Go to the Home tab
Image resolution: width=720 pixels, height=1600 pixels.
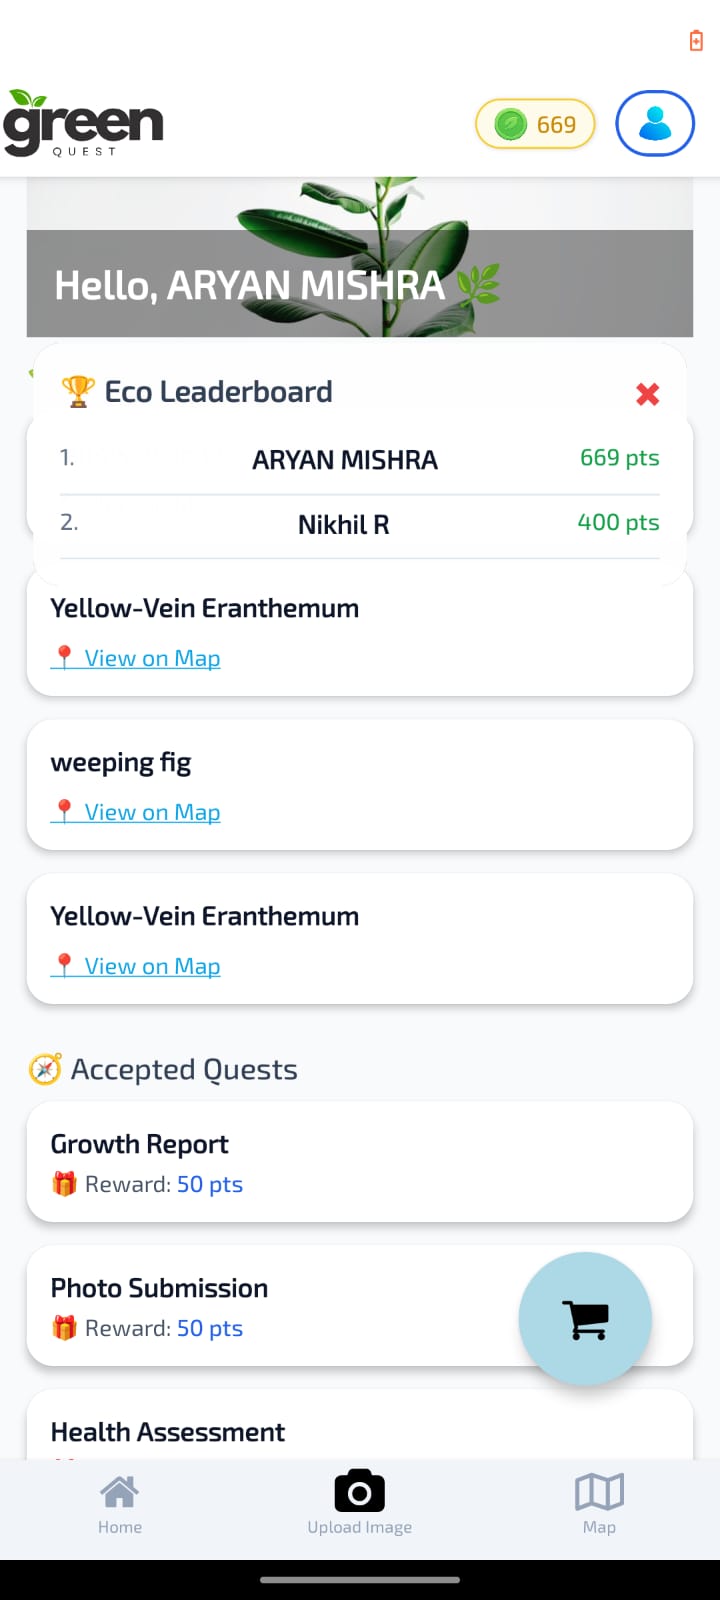[120, 1503]
